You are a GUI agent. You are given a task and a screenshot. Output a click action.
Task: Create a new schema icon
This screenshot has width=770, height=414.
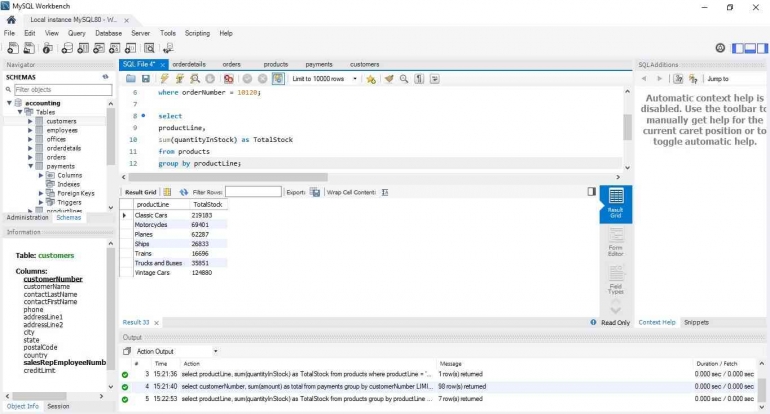(x=67, y=48)
